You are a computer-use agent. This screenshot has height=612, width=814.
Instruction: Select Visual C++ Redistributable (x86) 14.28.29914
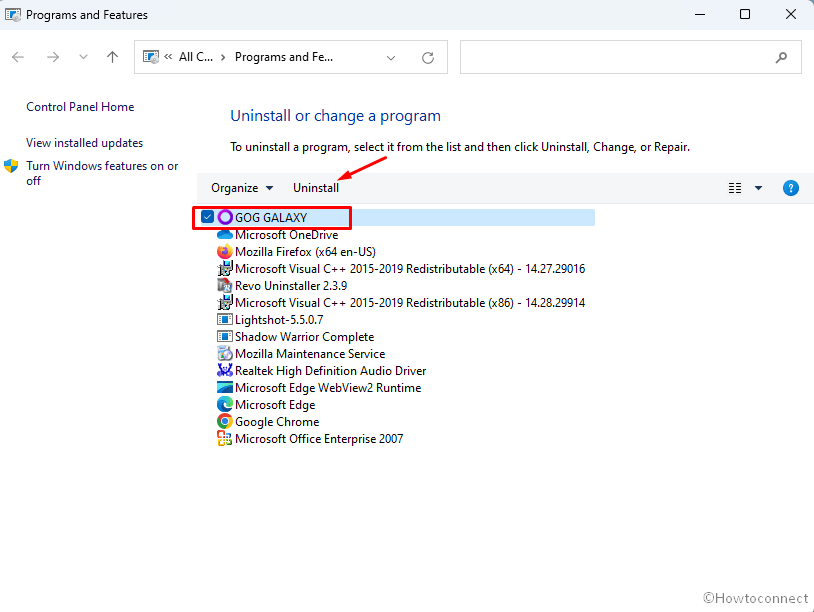410,303
